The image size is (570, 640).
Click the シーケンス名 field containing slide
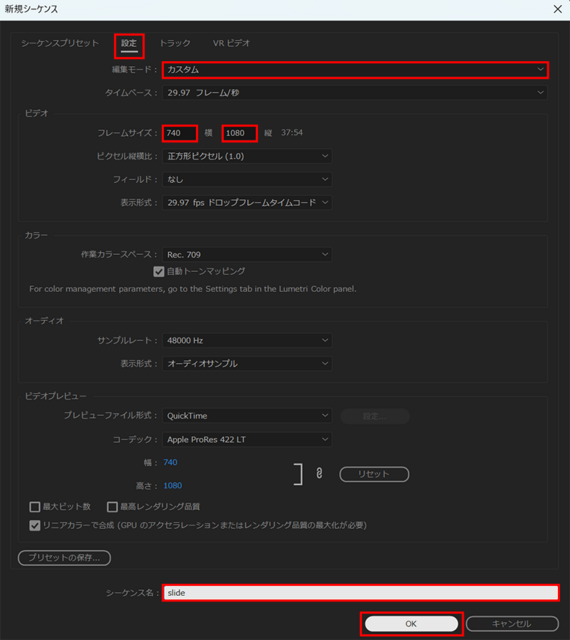pyautogui.click(x=361, y=593)
